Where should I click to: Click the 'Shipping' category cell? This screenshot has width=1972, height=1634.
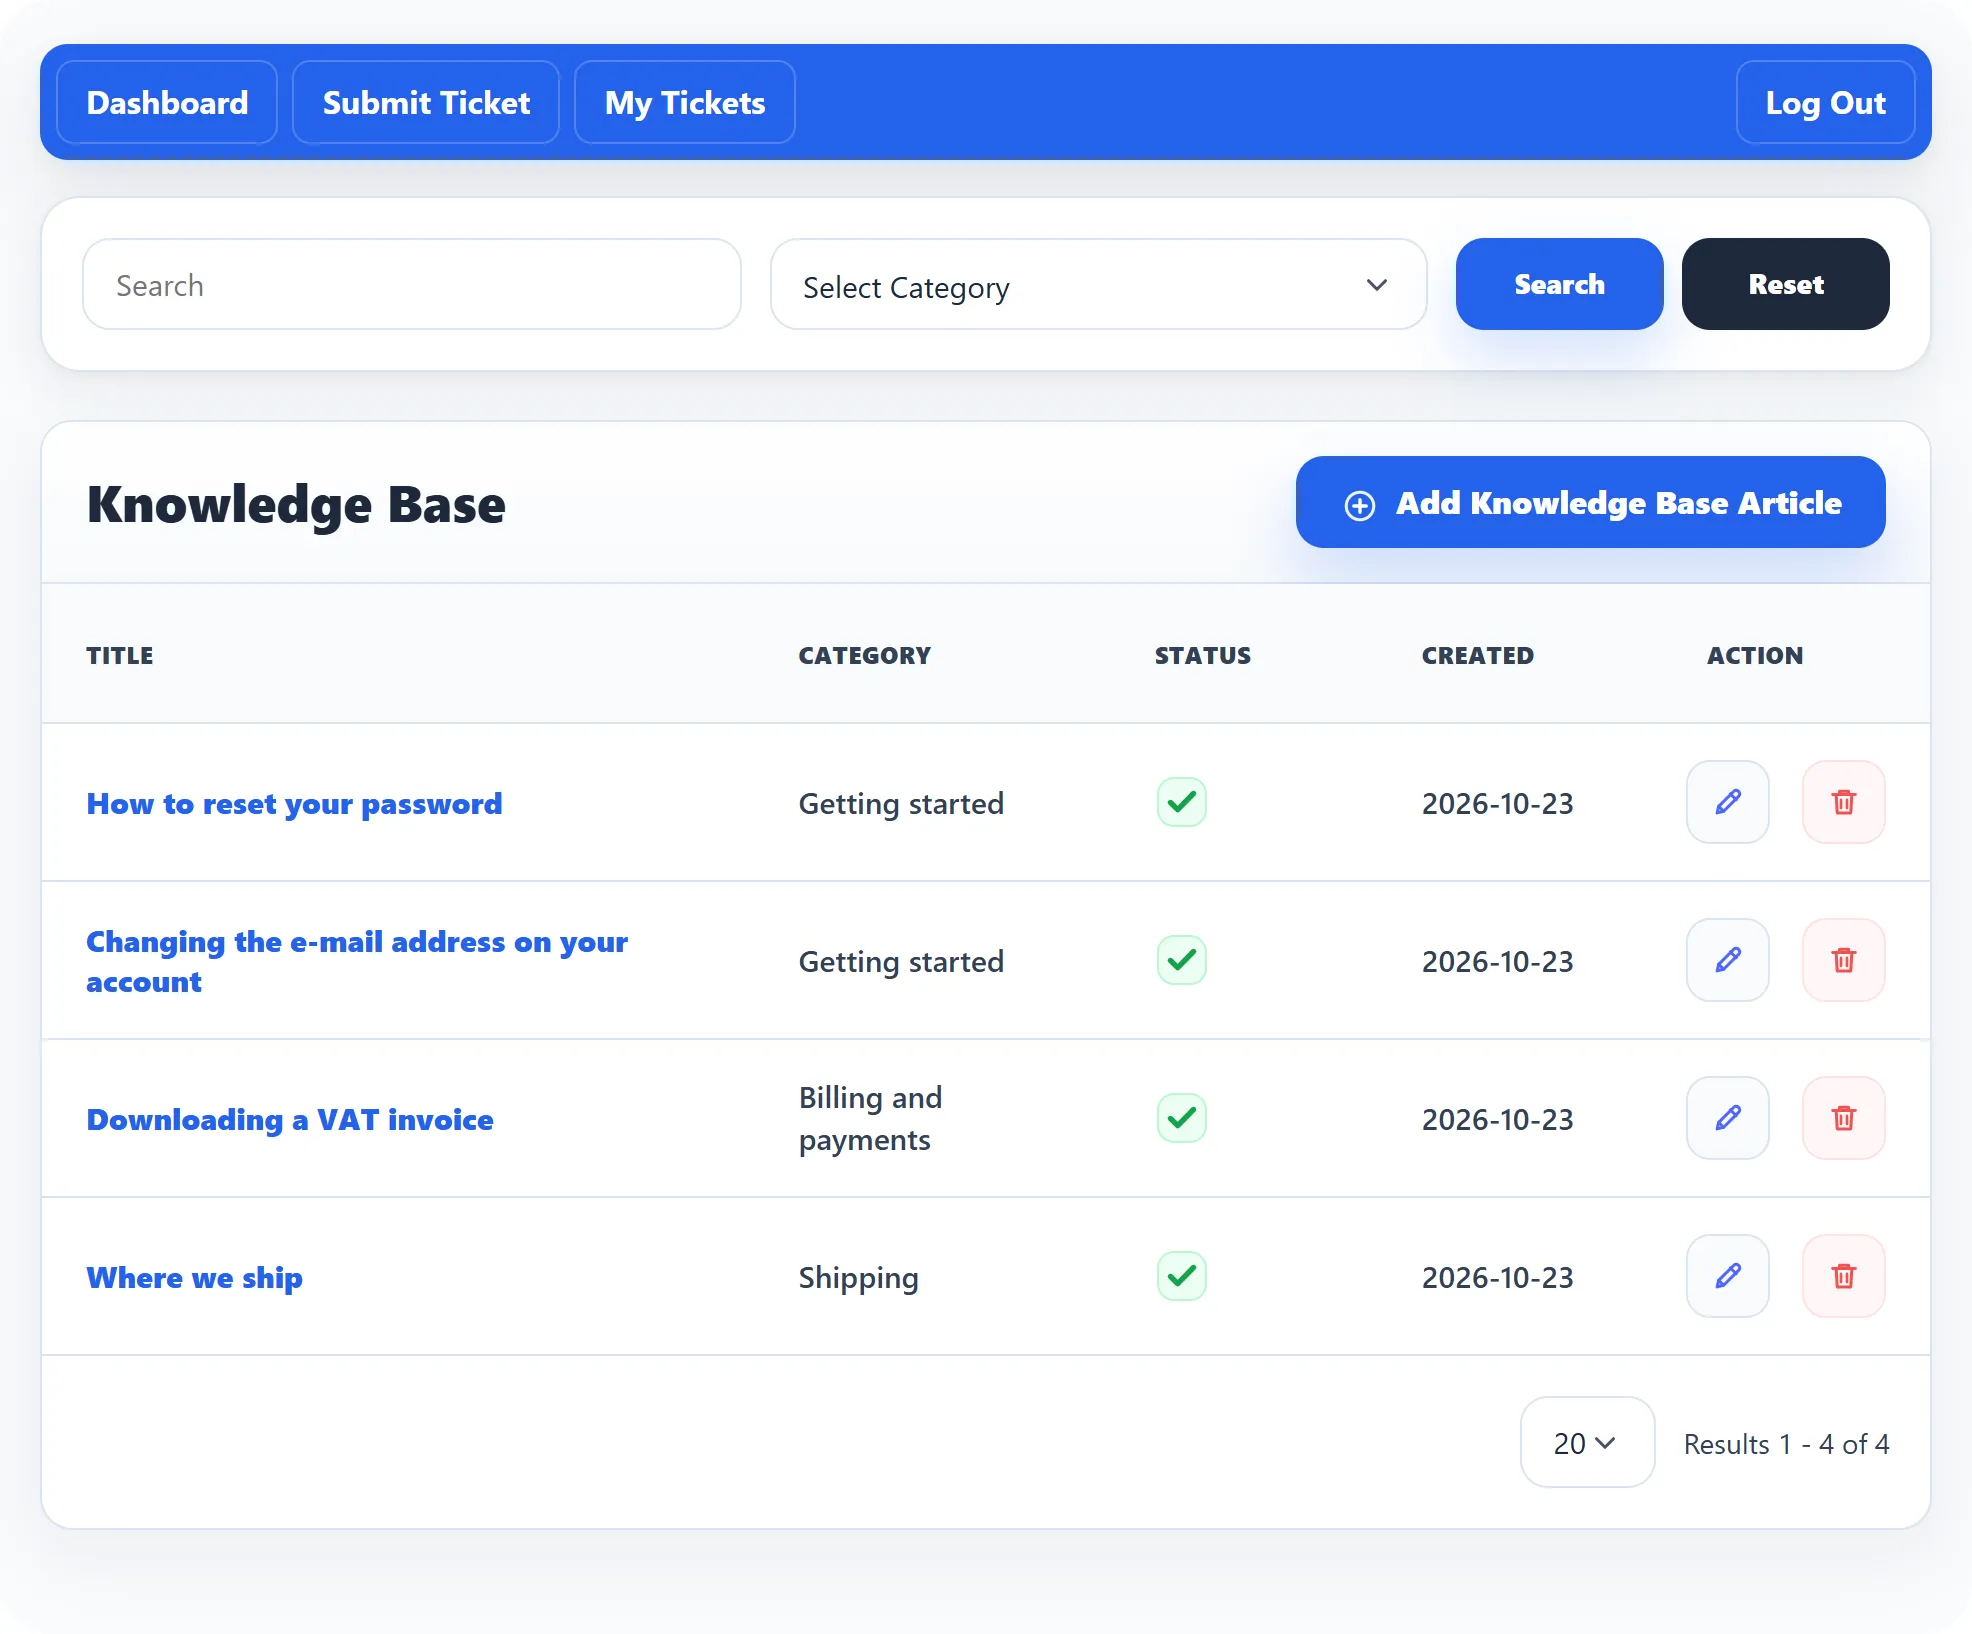858,1278
